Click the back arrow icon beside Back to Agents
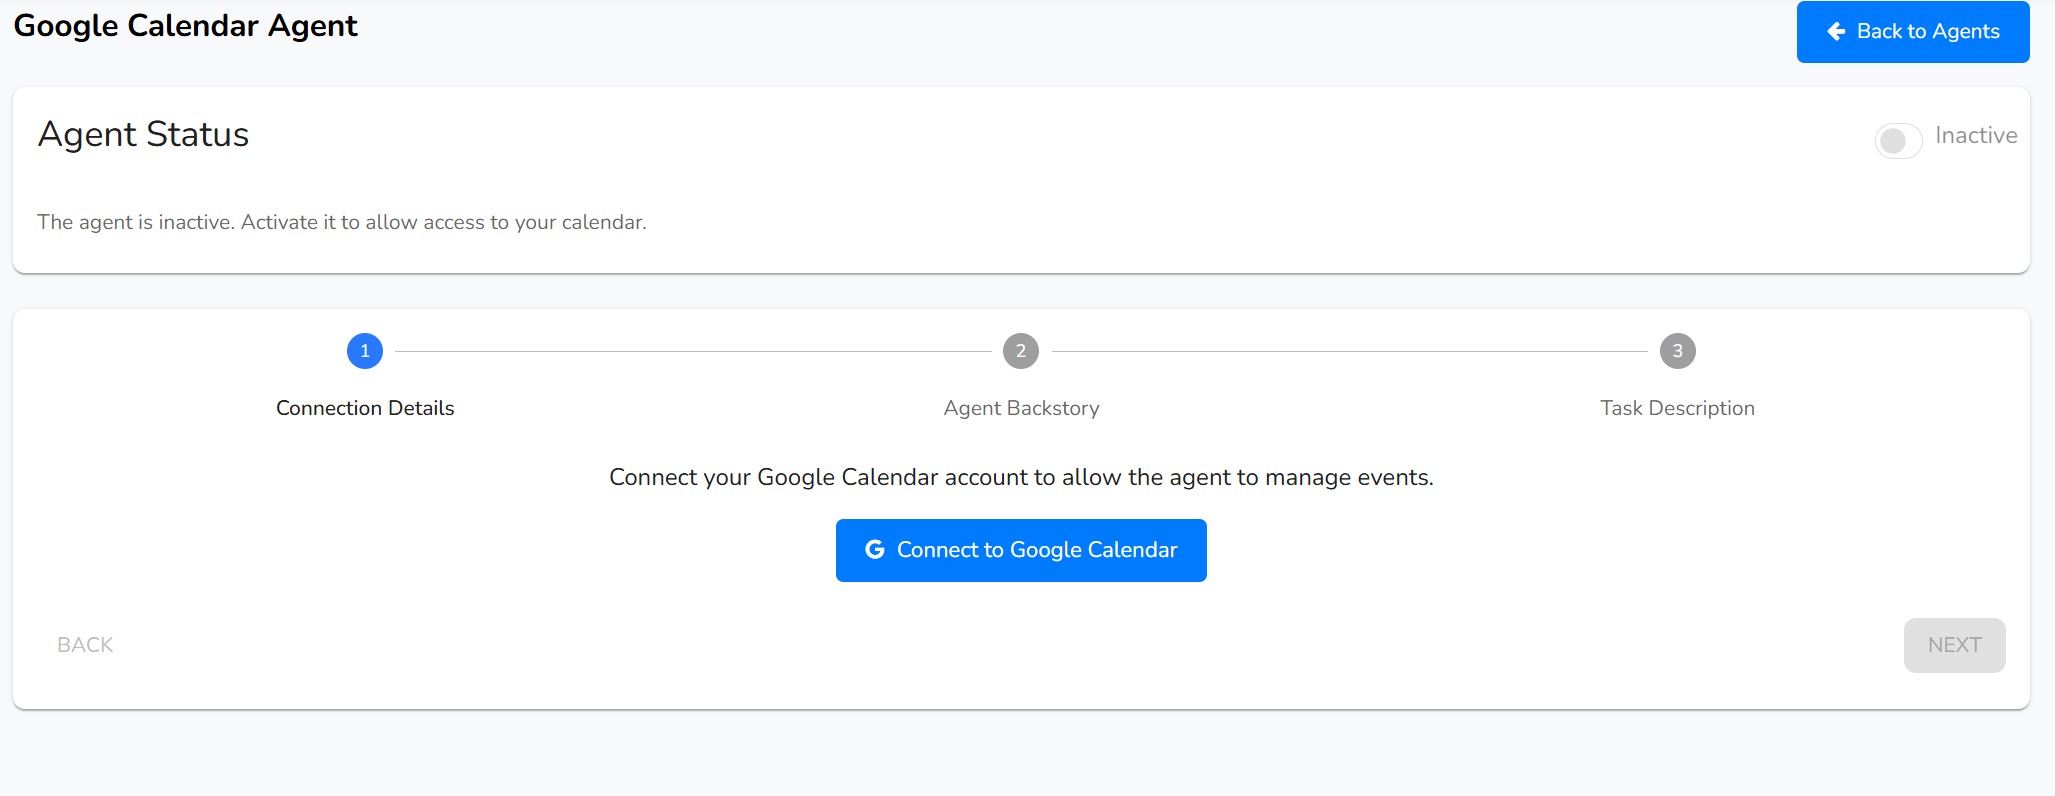Viewport: 2055px width, 796px height. [x=1836, y=32]
